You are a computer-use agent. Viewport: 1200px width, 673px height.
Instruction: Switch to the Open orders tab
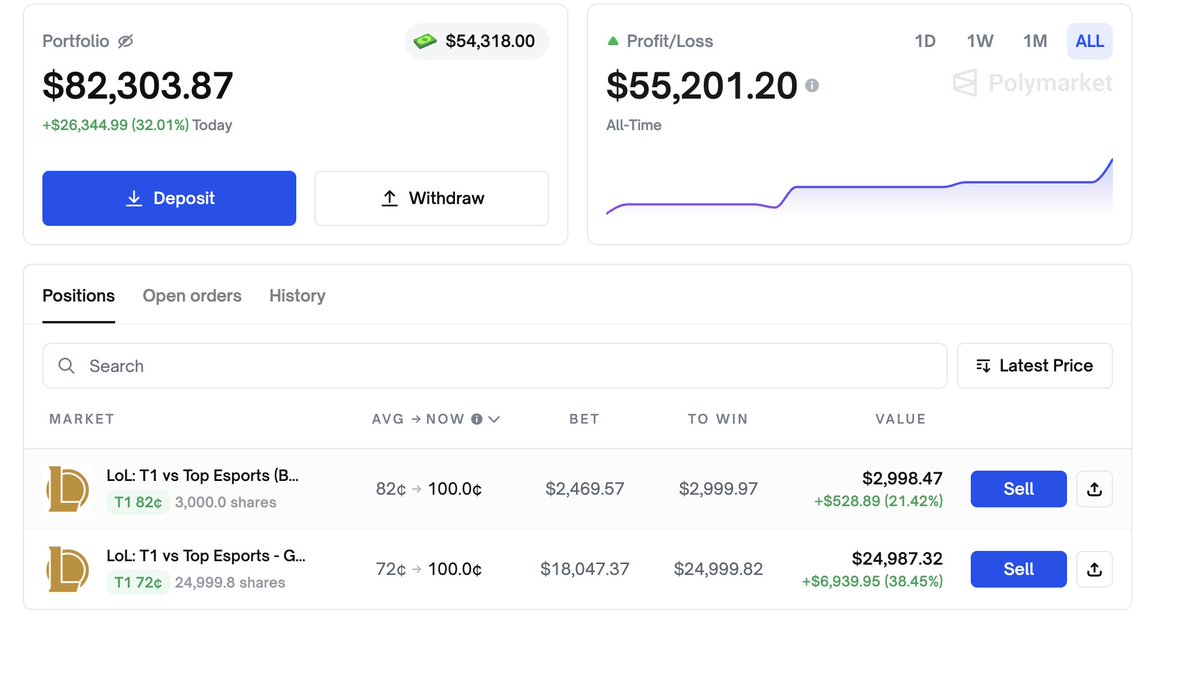point(192,296)
